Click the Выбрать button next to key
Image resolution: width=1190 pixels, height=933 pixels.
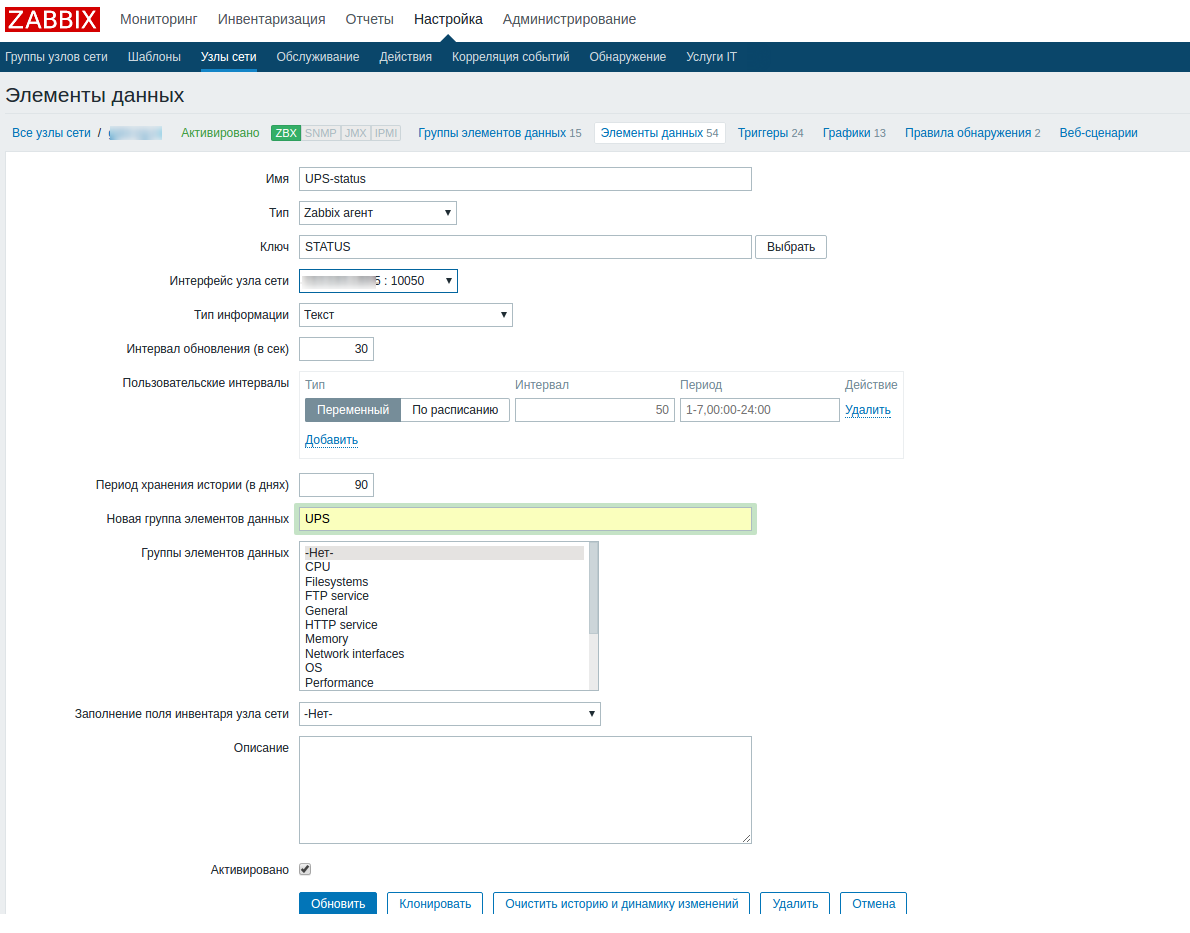click(x=790, y=247)
